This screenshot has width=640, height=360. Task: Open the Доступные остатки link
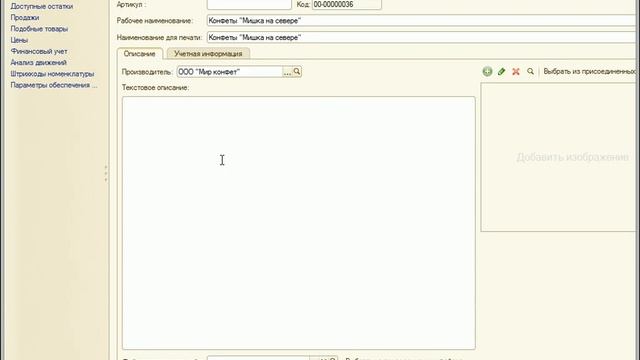pos(42,6)
